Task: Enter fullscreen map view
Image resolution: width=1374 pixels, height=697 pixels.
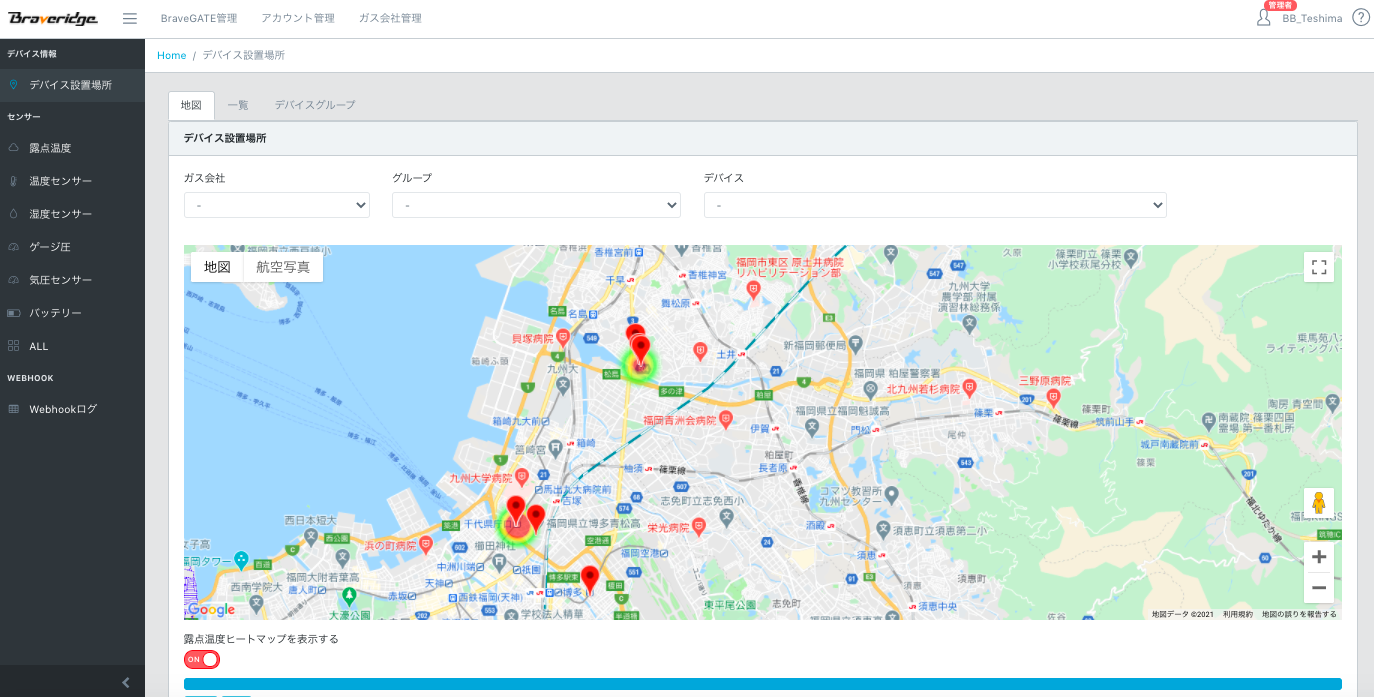Action: click(x=1319, y=267)
